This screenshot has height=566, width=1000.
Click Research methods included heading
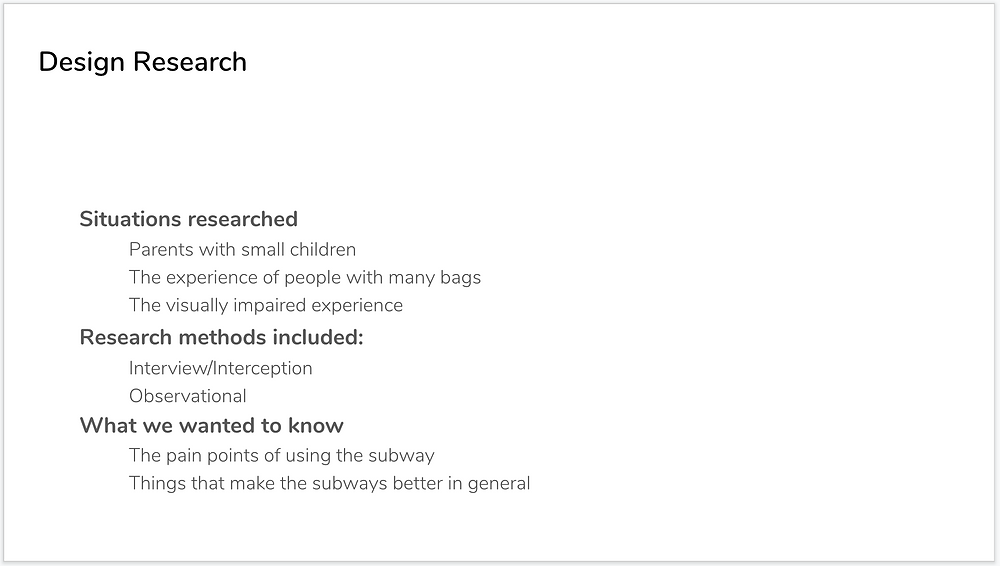(221, 337)
